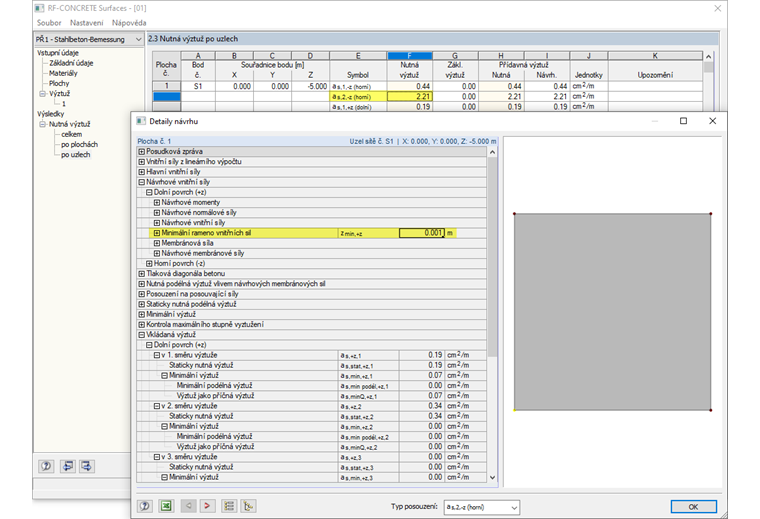
Task: Select Plochy in navigator
Action: tap(59, 83)
